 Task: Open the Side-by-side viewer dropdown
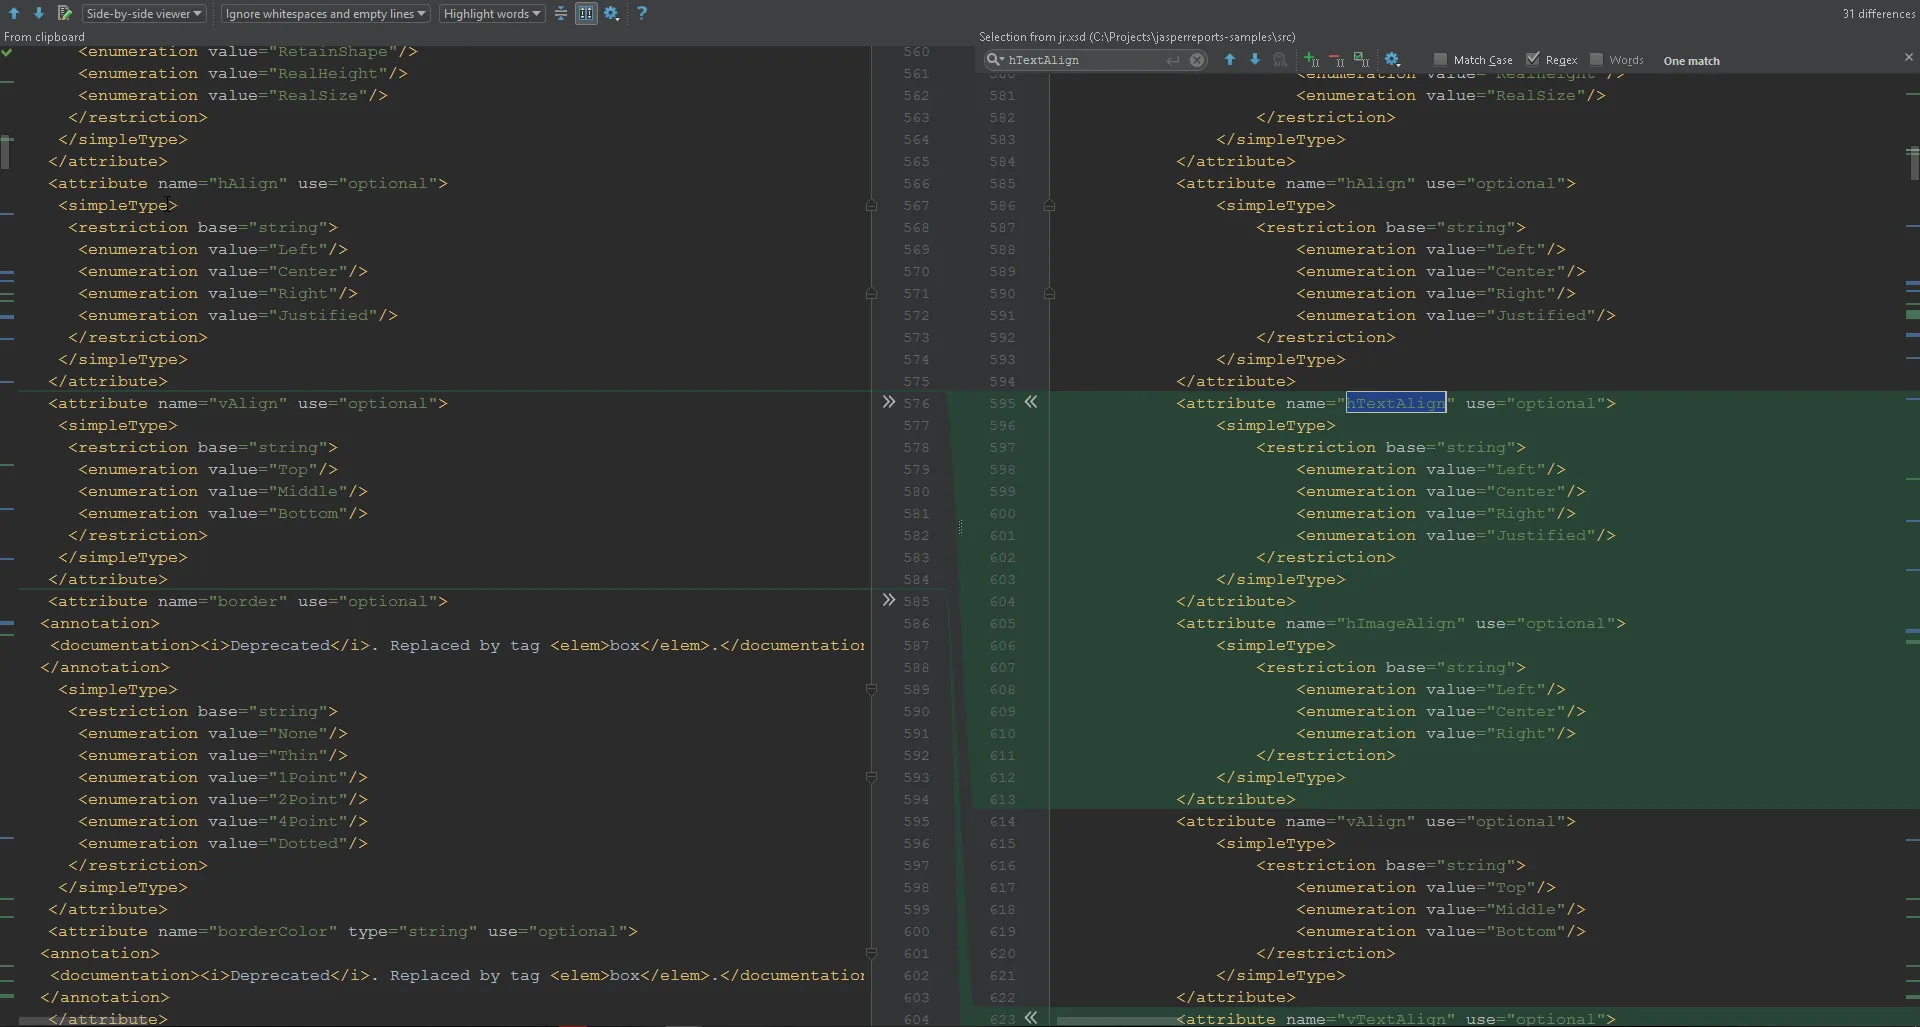[144, 13]
